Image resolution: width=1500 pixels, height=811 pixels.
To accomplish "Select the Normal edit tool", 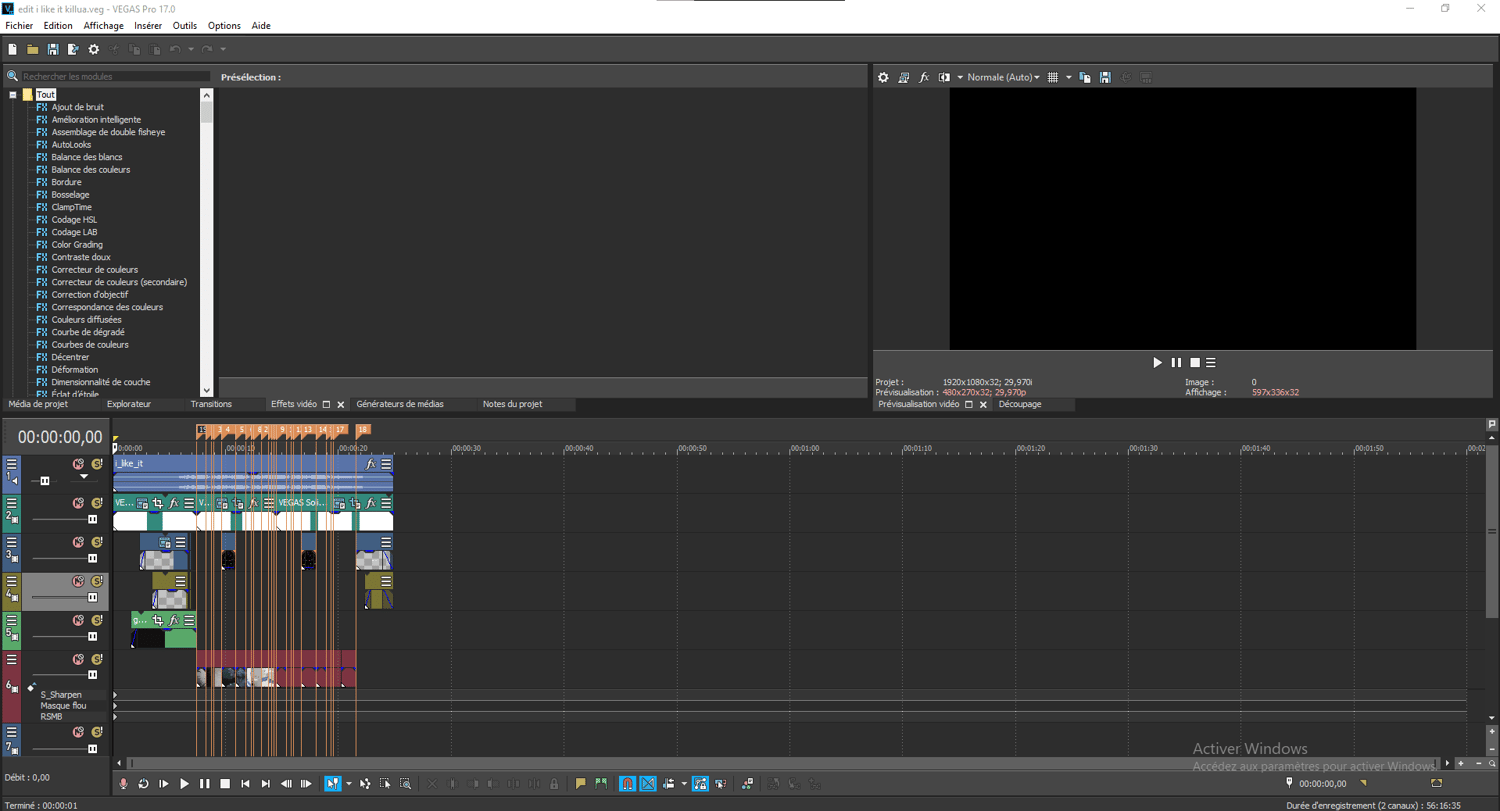I will 332,784.
